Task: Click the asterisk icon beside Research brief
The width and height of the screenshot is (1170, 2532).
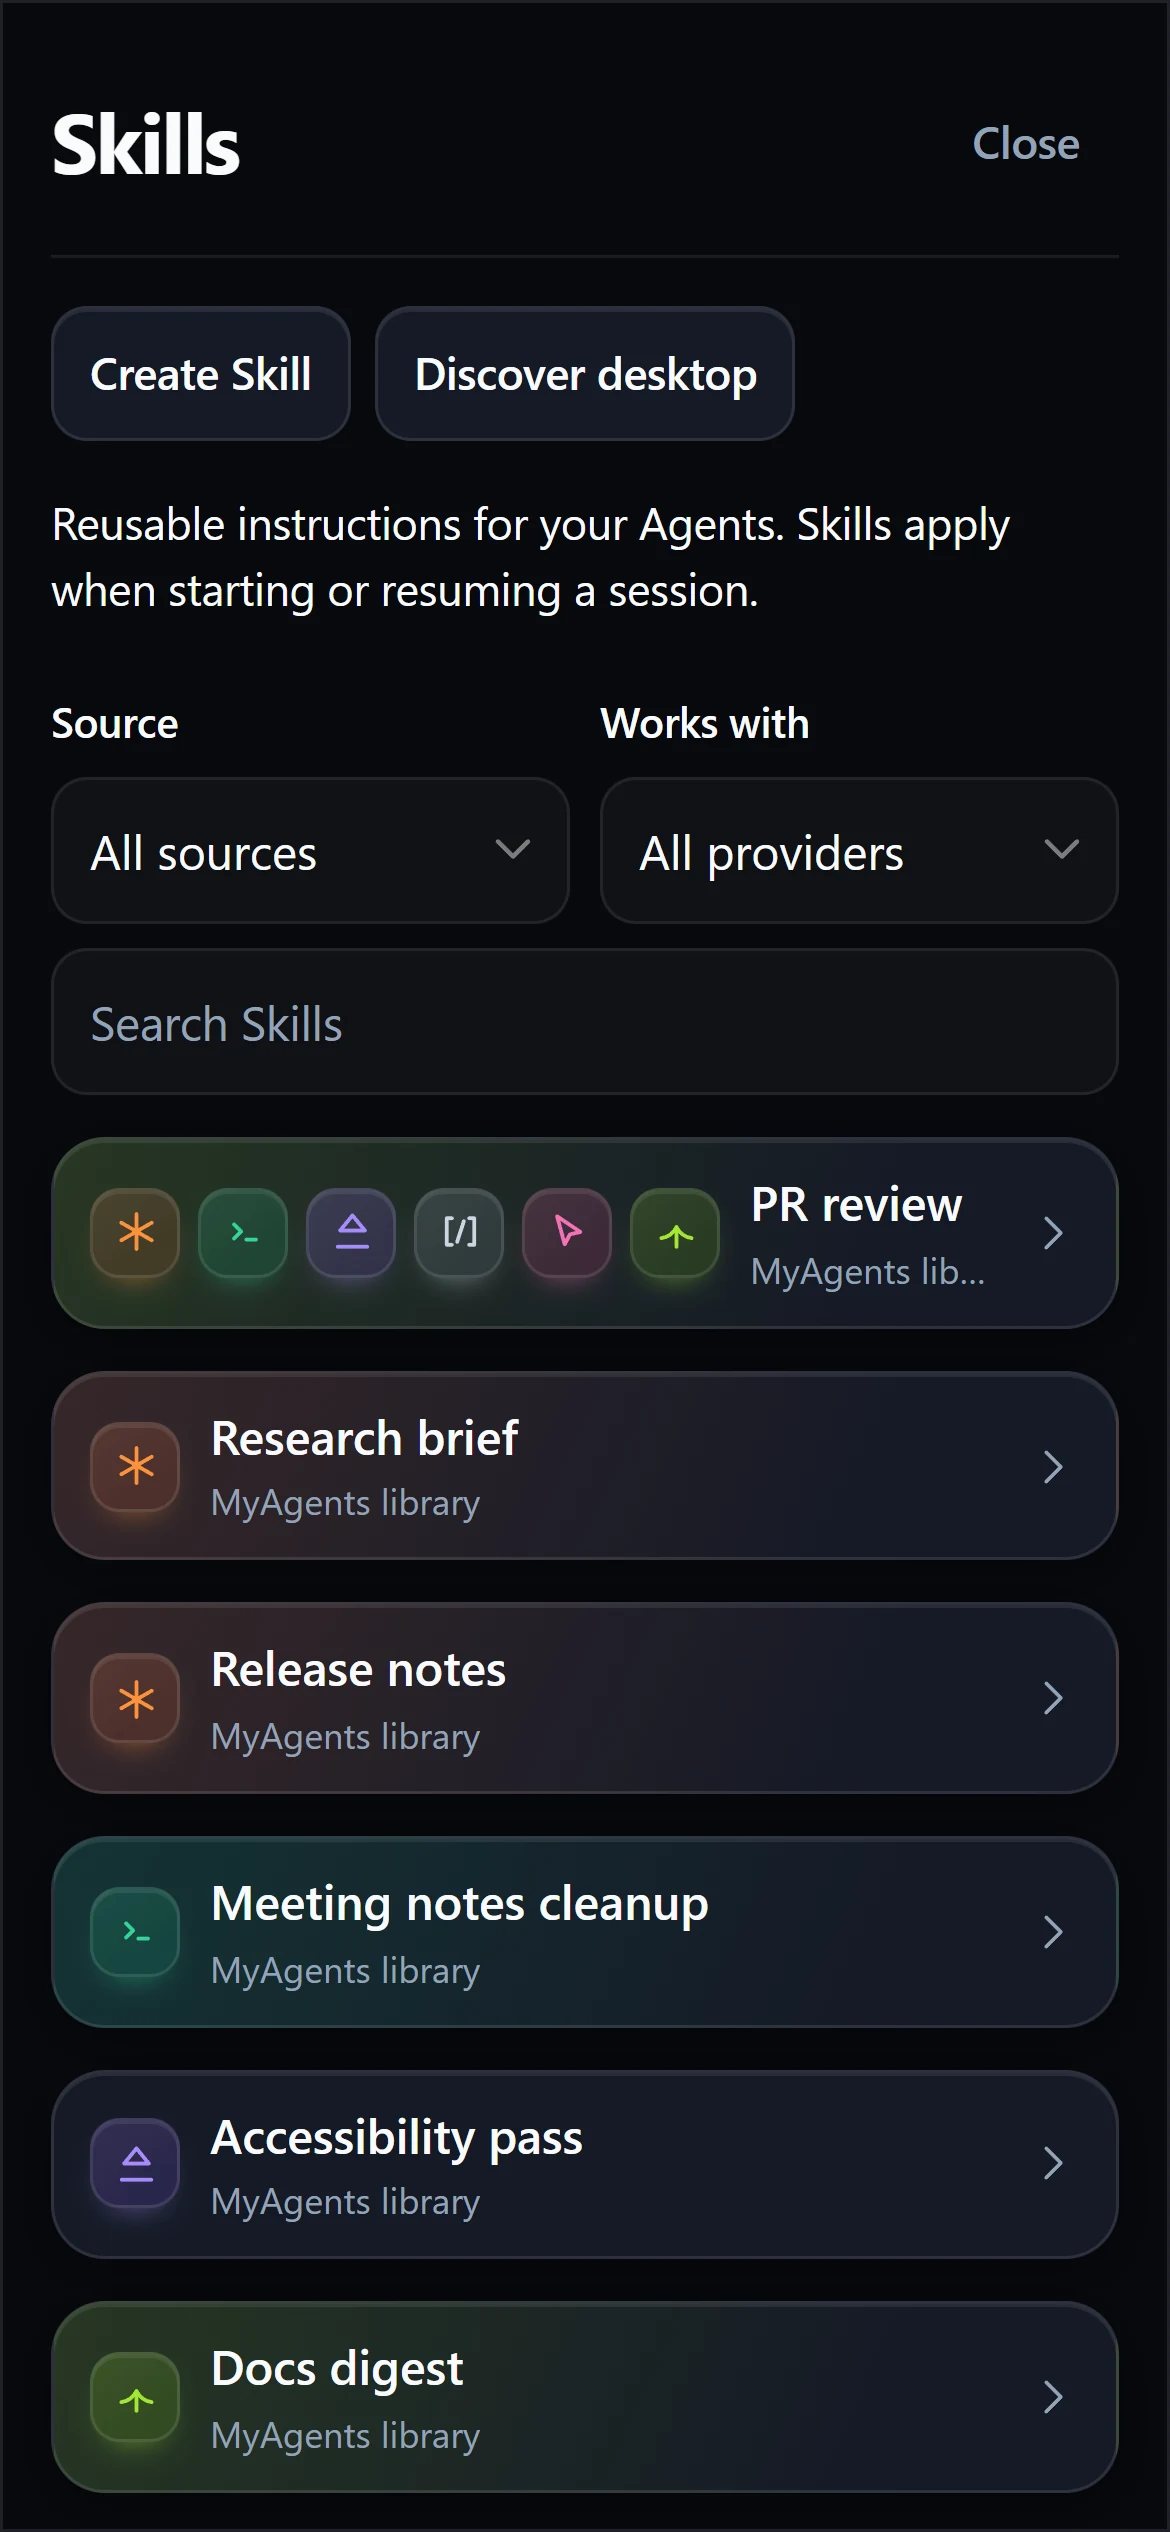Action: click(x=135, y=1467)
